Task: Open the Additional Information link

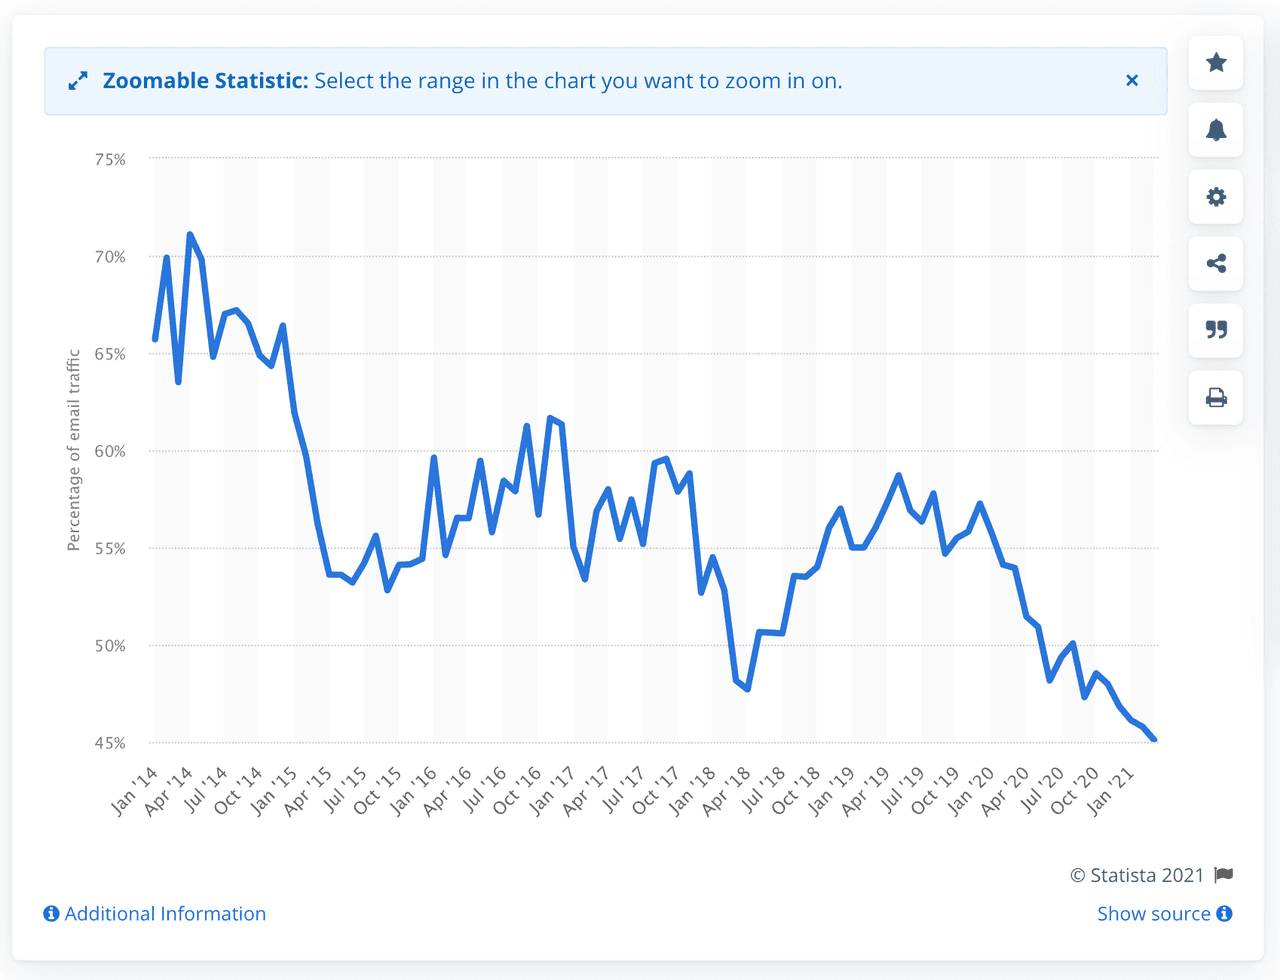Action: tap(165, 914)
